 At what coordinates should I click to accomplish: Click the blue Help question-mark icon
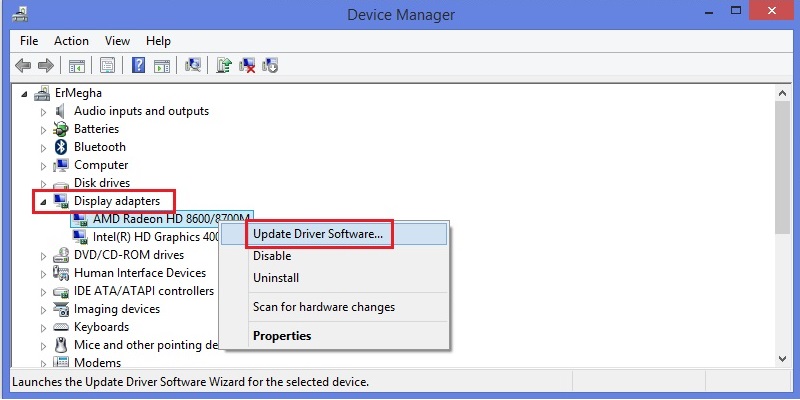click(138, 65)
